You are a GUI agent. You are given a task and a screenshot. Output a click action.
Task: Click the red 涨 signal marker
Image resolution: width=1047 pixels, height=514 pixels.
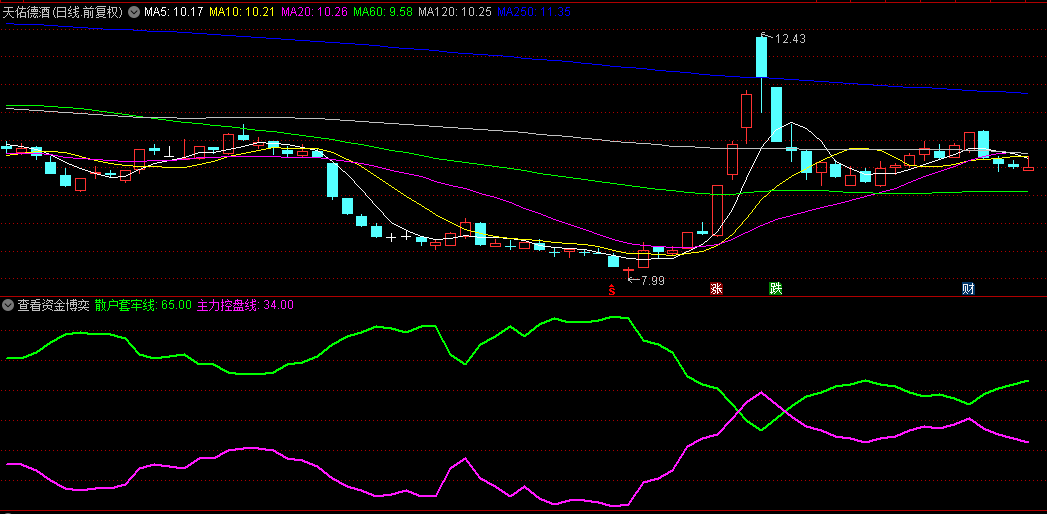[x=716, y=289]
